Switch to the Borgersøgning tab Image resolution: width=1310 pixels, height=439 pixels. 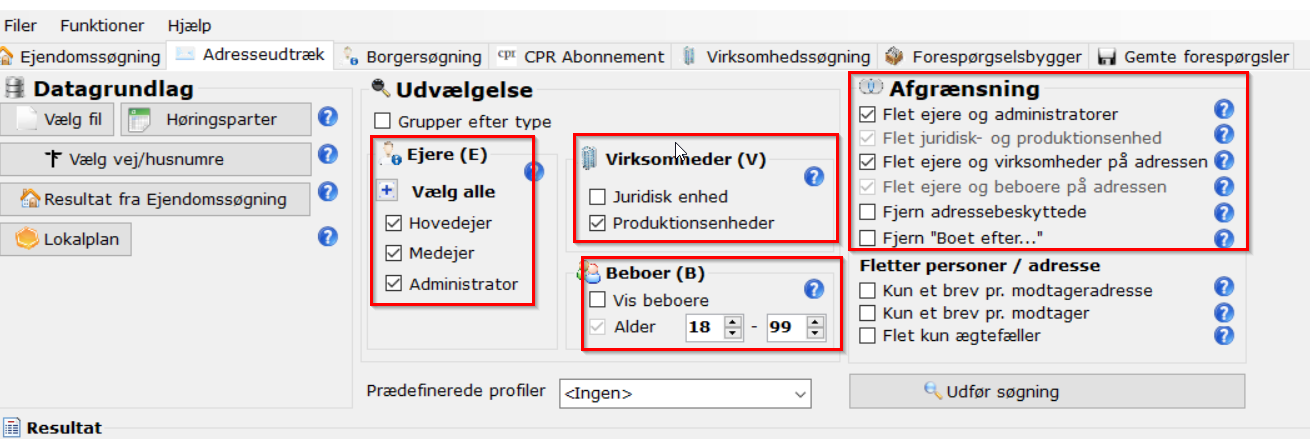tap(415, 57)
